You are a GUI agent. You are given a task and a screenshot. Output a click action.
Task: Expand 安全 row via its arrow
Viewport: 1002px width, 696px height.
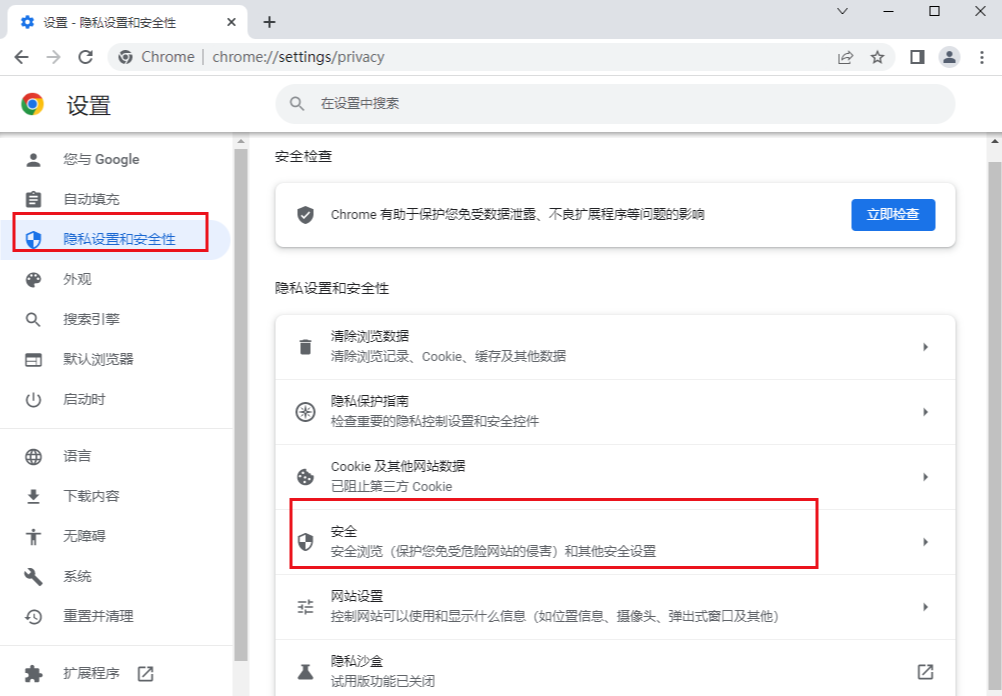[925, 542]
